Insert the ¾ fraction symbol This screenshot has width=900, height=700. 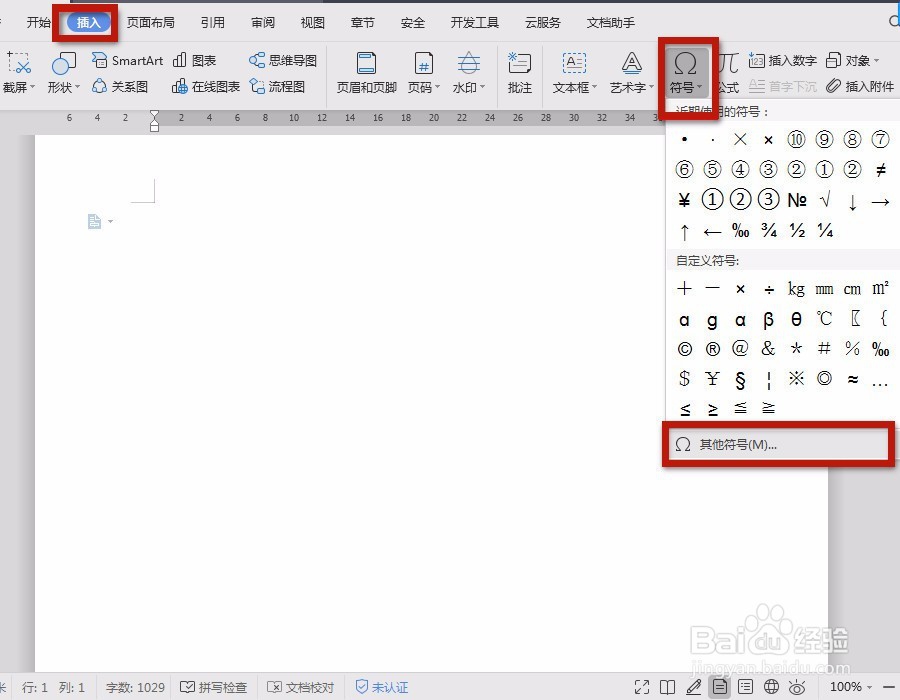pos(769,230)
